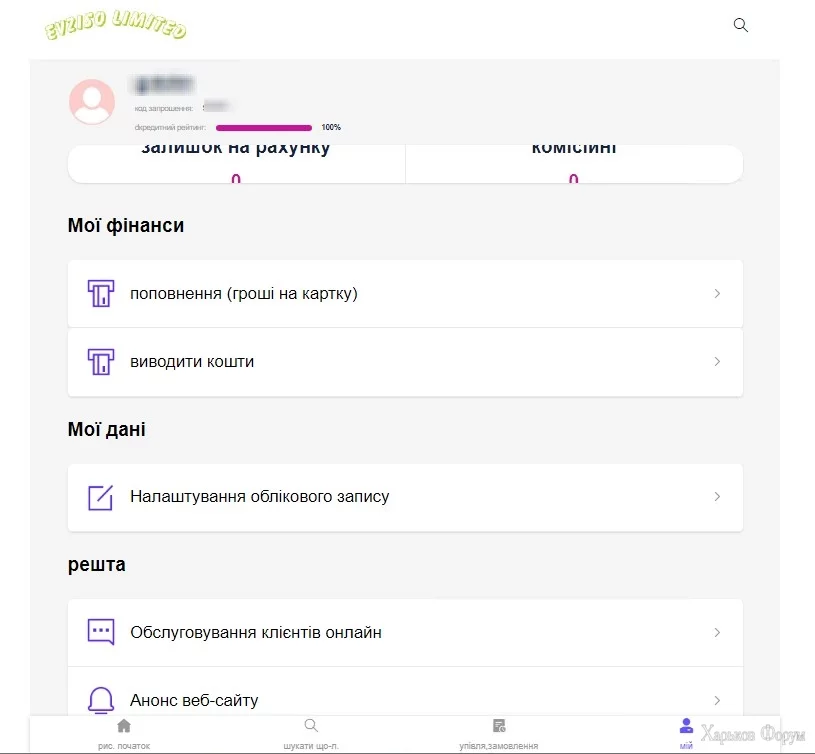Open chevron for Налаштування облікового запису
Screen dimensions: 815x754
[717, 497]
